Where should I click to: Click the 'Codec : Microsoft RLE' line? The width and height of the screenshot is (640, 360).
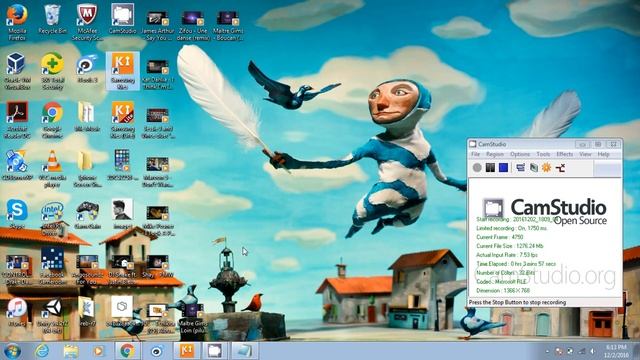[501, 282]
